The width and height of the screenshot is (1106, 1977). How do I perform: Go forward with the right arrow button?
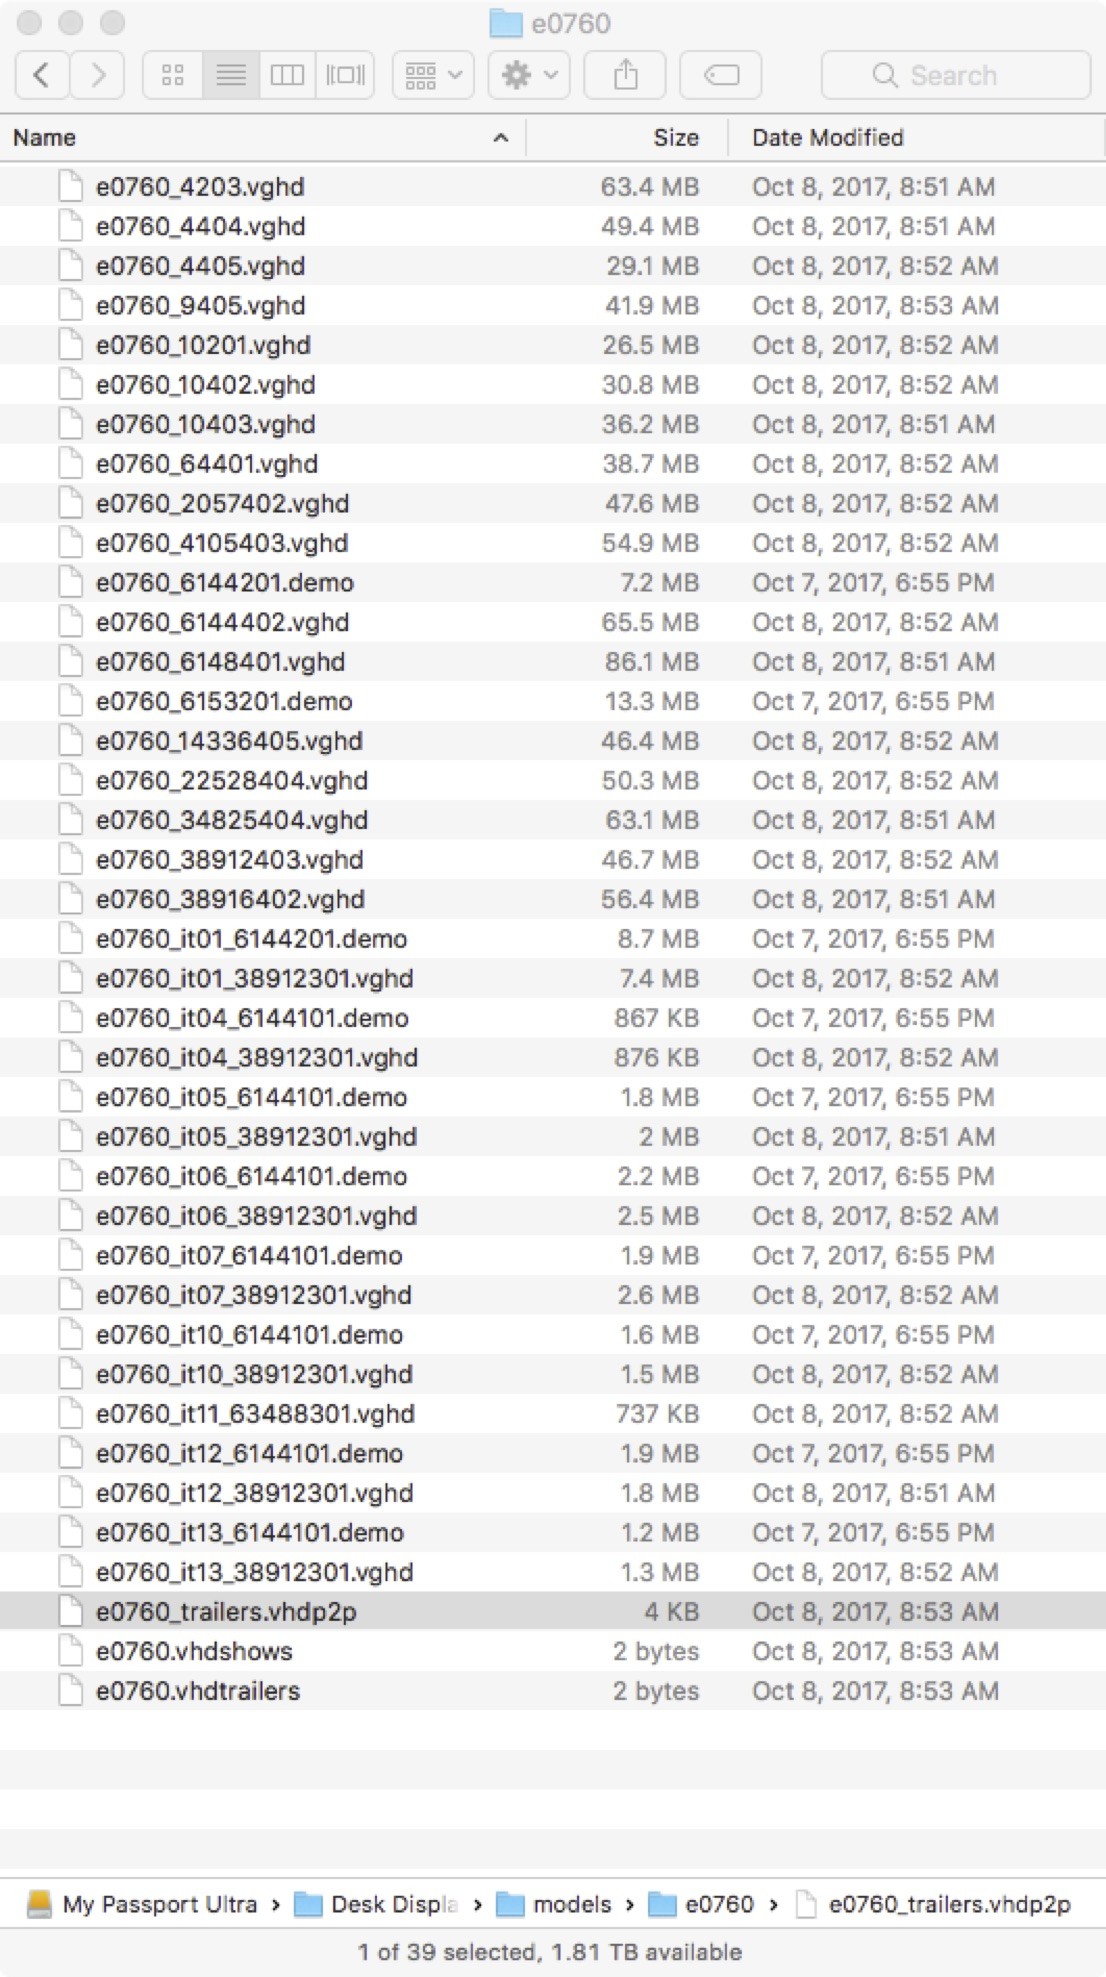[98, 75]
